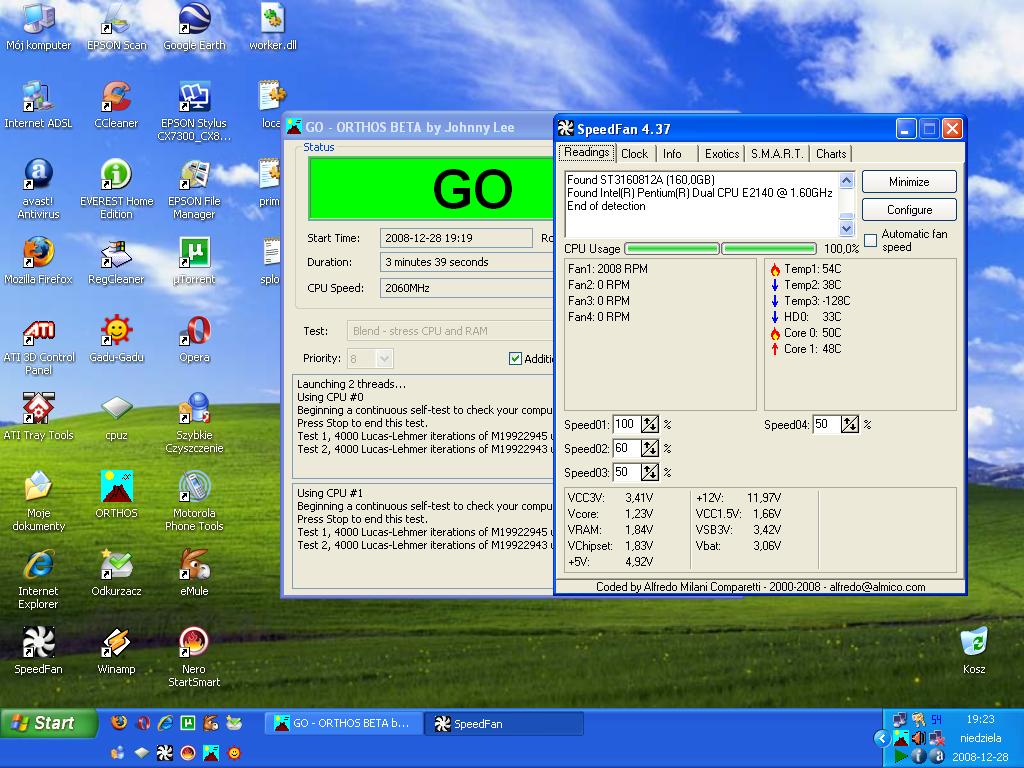Launch Internet Explorer from the desktop
This screenshot has width=1024, height=768.
(39, 579)
